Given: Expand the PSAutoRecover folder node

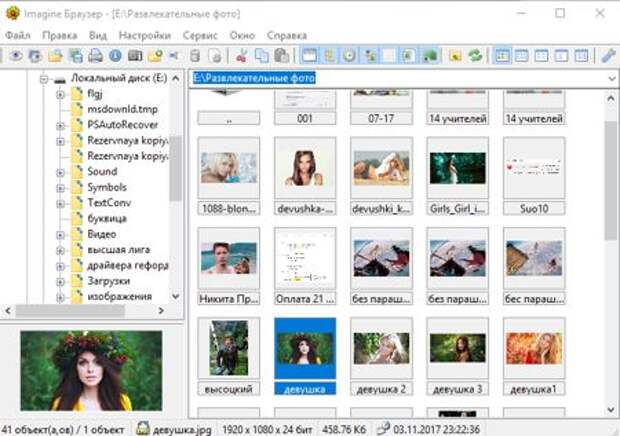Looking at the screenshot, I should [60, 126].
